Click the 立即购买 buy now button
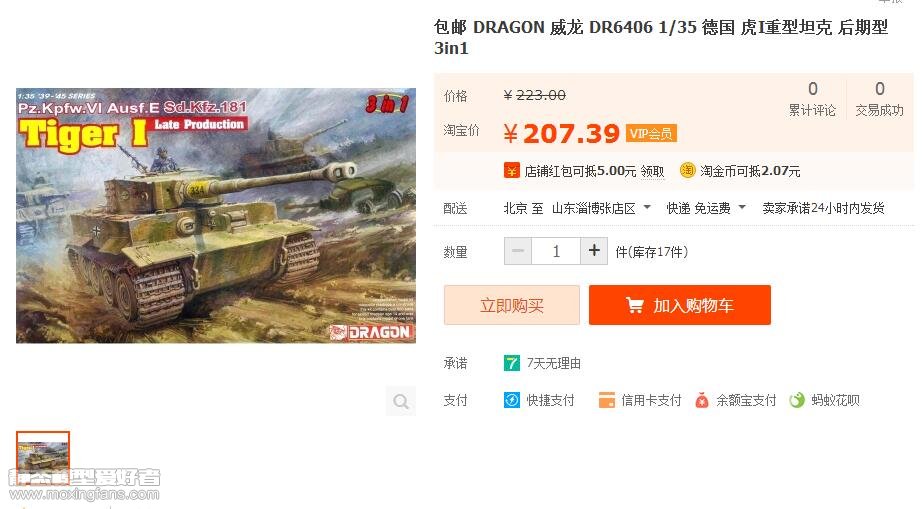The image size is (922, 509). 512,305
